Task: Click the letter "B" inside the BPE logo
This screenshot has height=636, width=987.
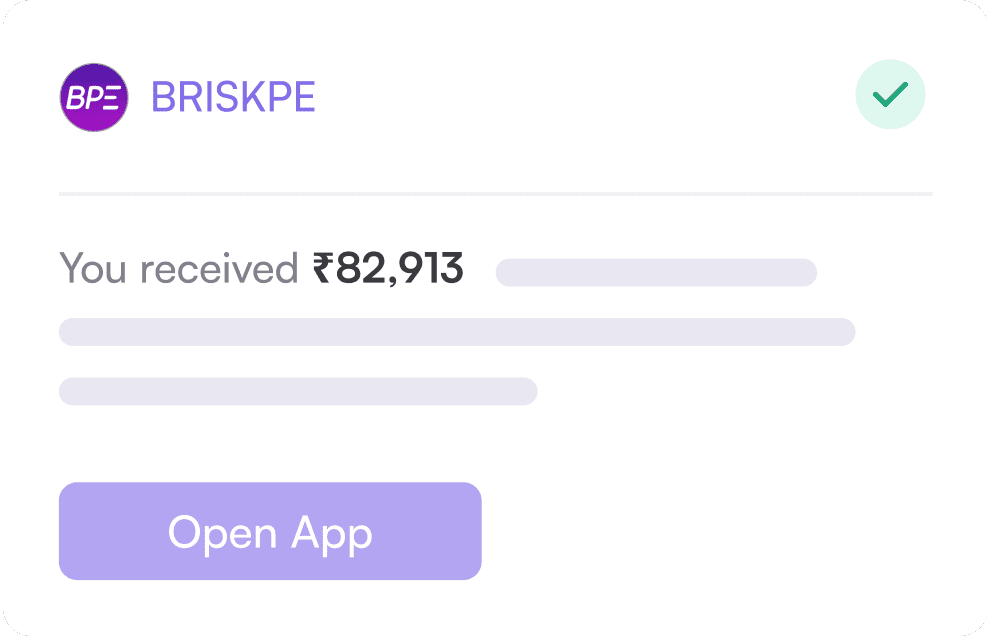Action: (x=75, y=98)
